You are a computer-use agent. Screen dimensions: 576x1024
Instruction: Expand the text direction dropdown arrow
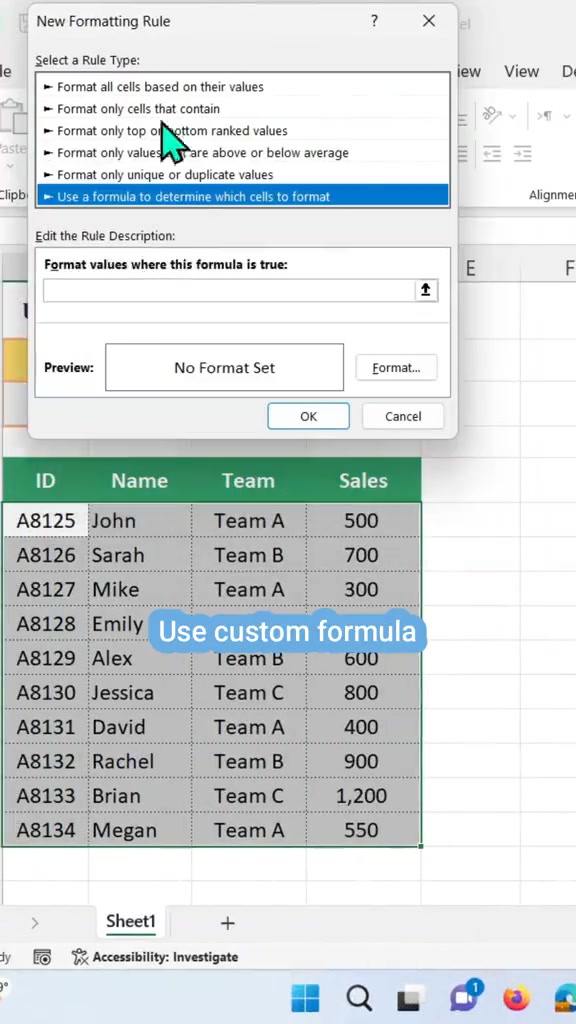[566, 116]
